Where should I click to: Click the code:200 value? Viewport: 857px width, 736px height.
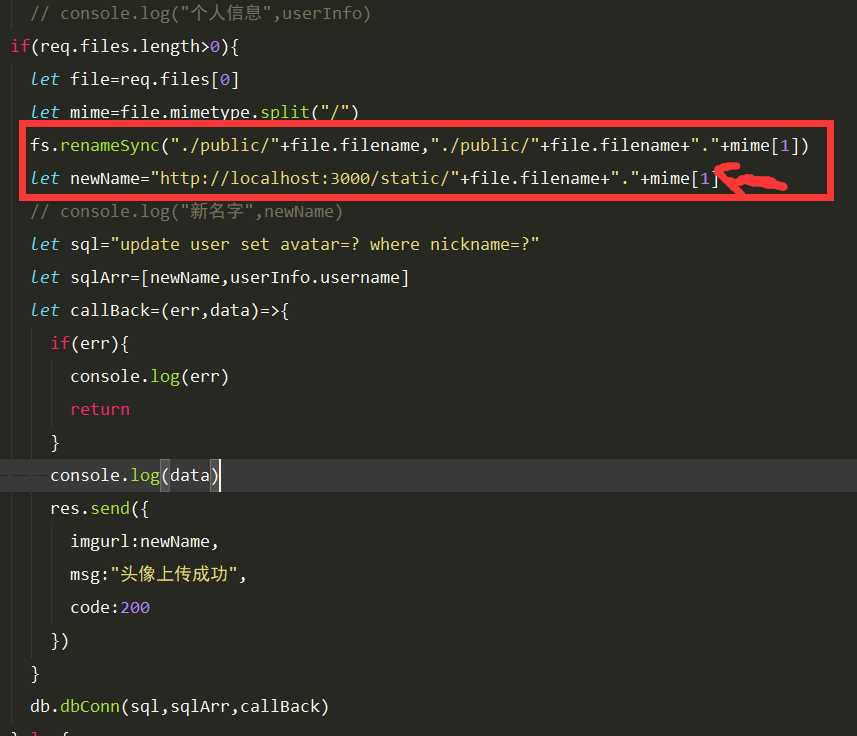(x=110, y=607)
